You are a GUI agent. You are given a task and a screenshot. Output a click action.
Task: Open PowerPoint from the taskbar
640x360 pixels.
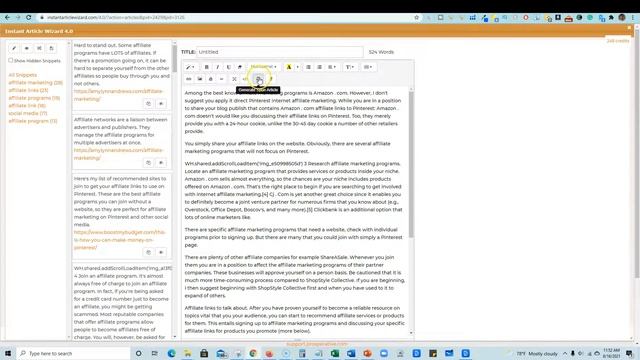[x=367, y=353]
